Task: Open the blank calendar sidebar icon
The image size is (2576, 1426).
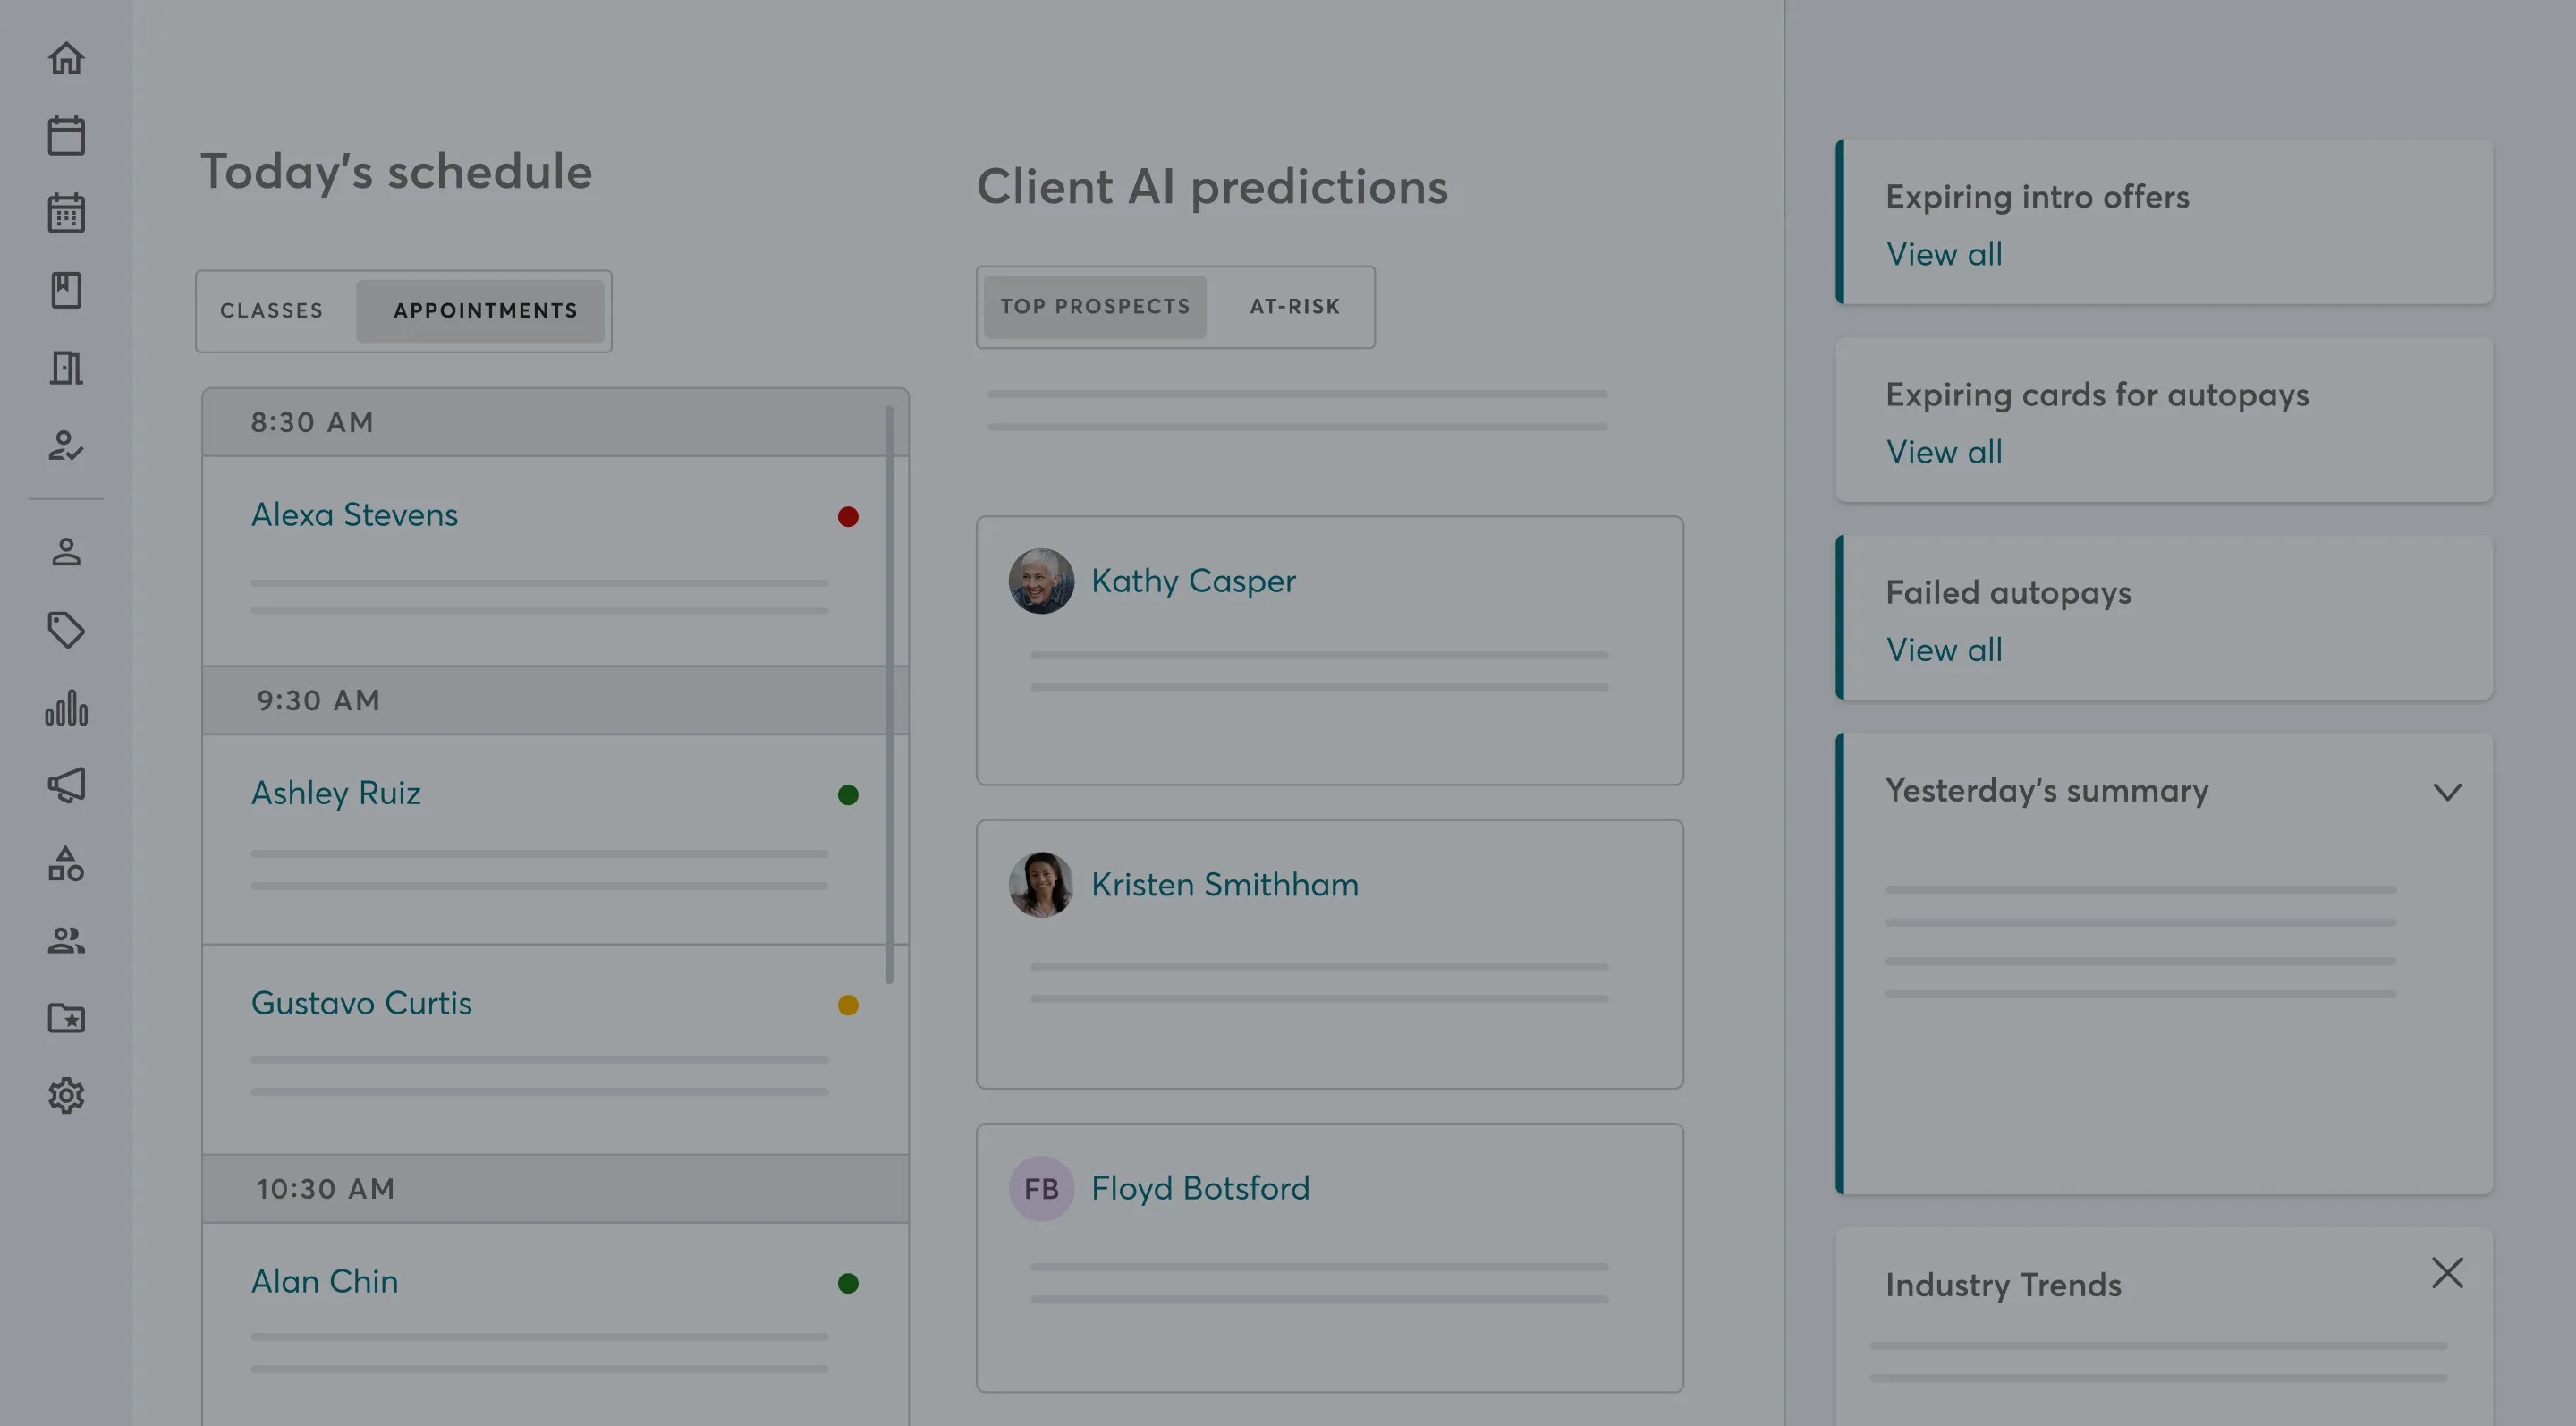Action: click(66, 135)
